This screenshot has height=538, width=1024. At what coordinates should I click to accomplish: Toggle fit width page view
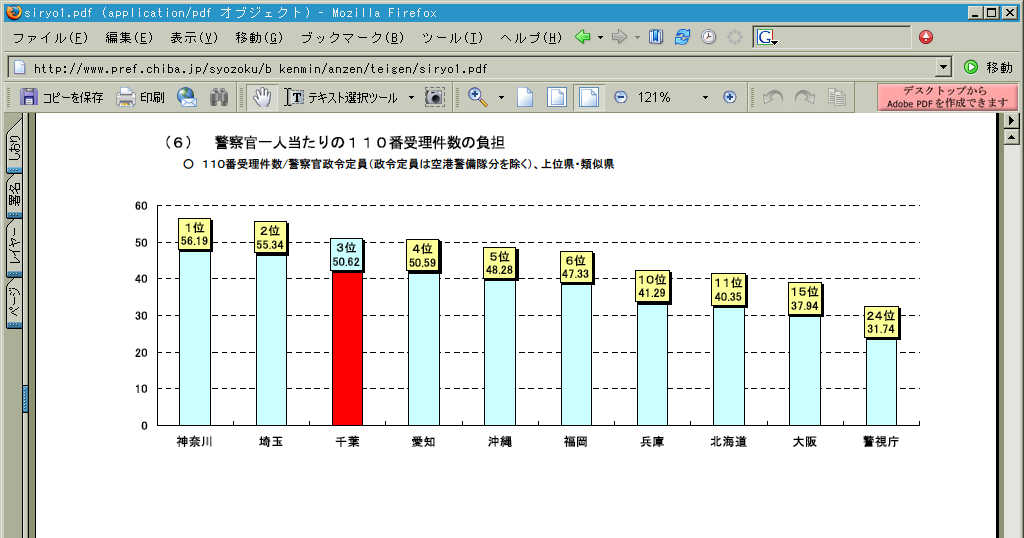coord(590,97)
